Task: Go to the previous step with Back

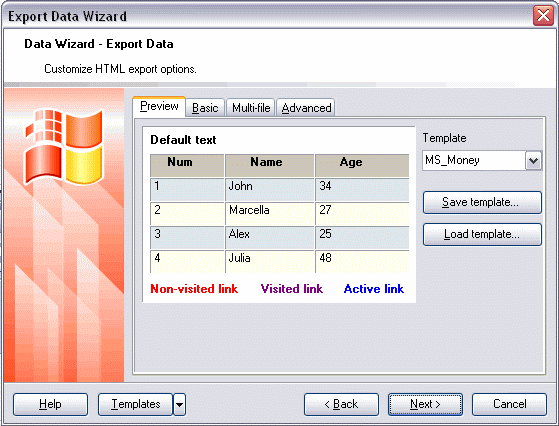Action: click(341, 404)
